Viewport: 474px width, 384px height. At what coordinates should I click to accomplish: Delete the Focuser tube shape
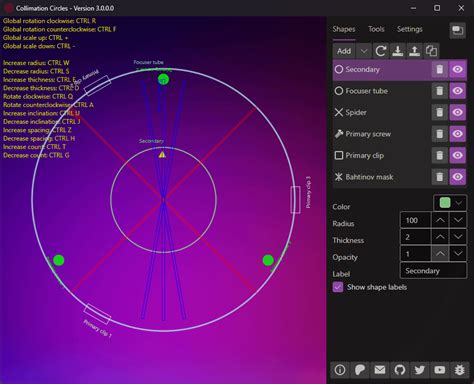[440, 91]
